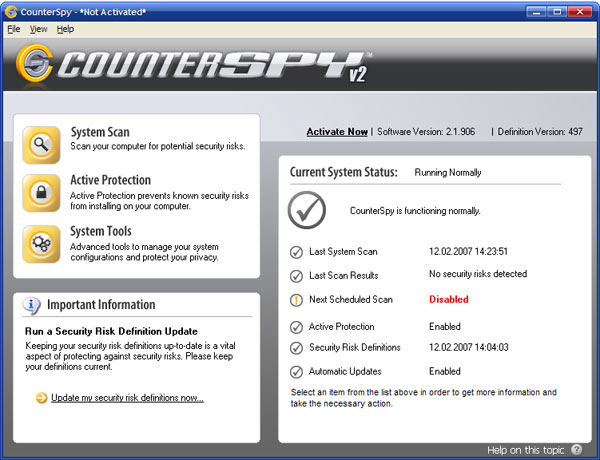Click the 12.02.2007 14:04:03 definitions timestamp

[x=469, y=347]
